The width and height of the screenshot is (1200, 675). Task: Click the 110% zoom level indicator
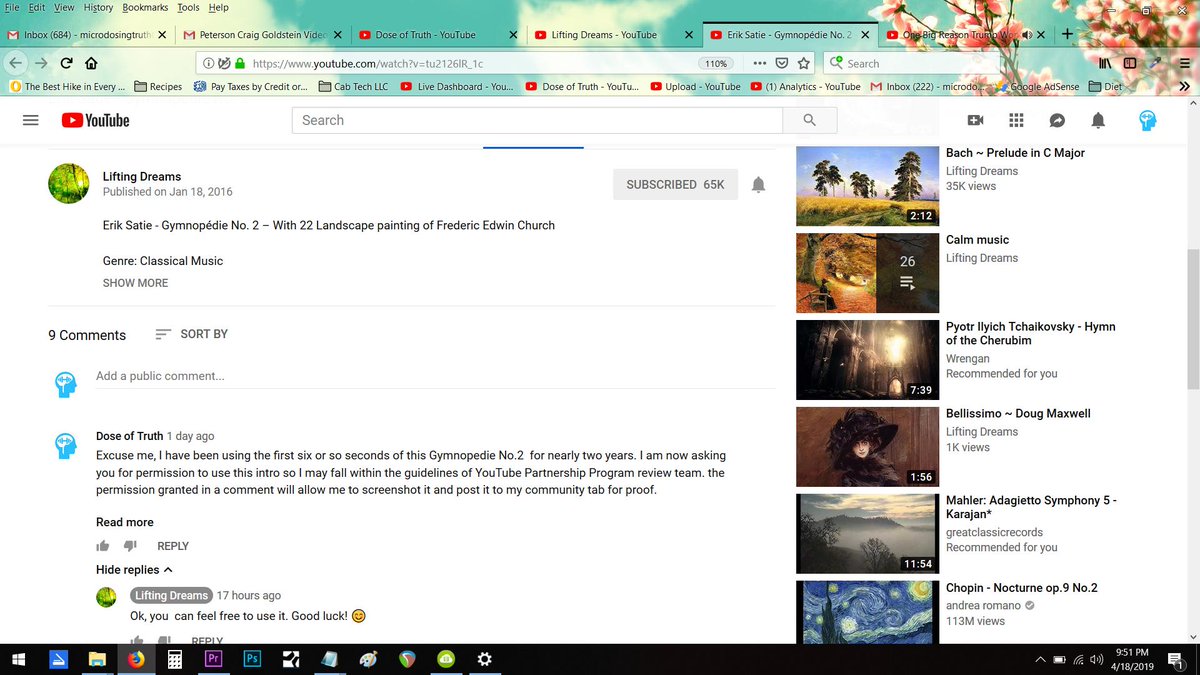click(x=715, y=63)
